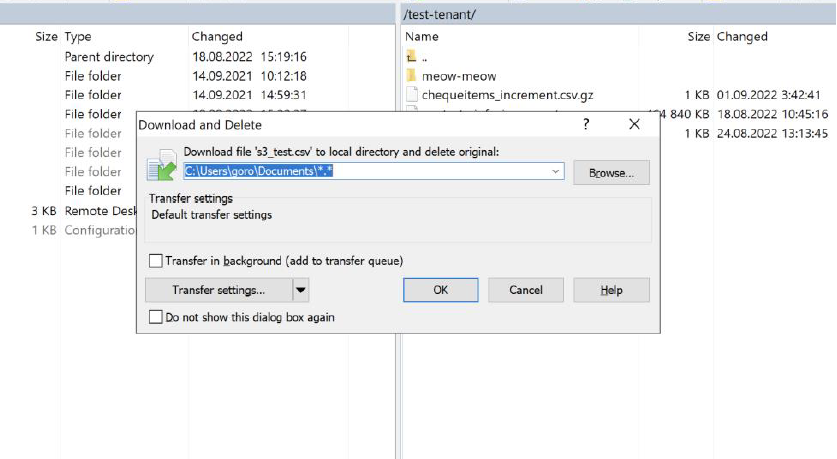Open the Transfer settings... button
This screenshot has width=837, height=459.
218,290
